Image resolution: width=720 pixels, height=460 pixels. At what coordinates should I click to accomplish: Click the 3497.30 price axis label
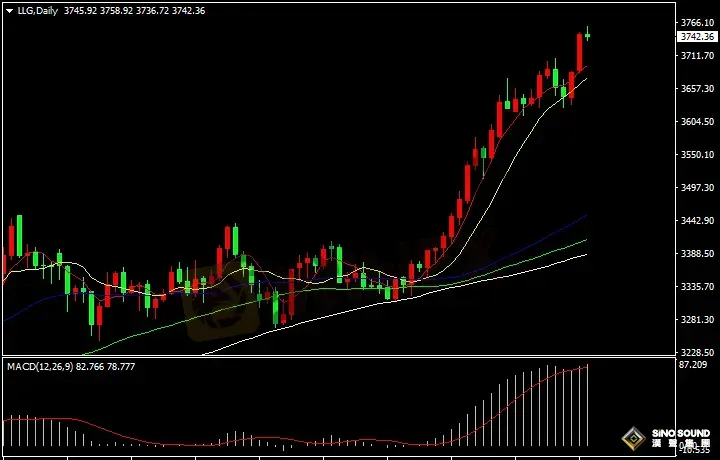coord(698,188)
